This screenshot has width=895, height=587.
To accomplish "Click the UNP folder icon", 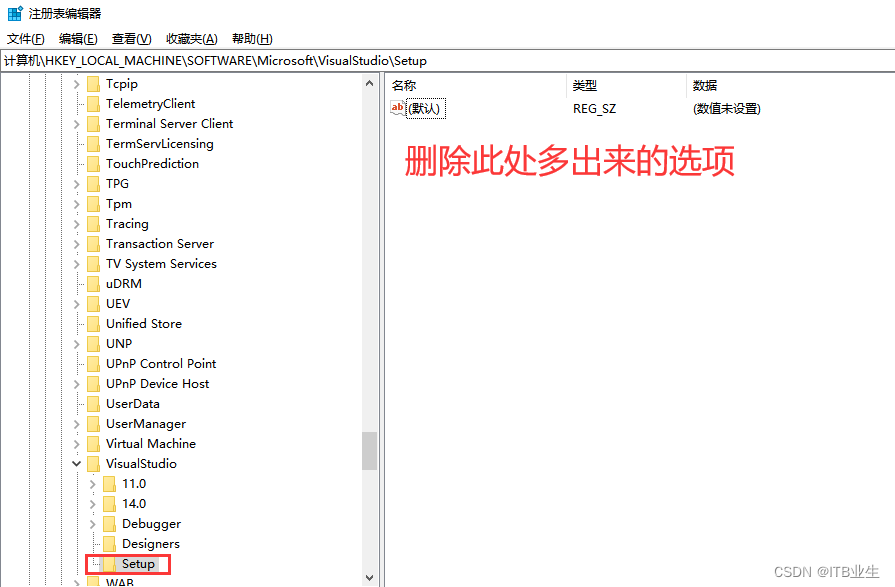I will coord(93,344).
